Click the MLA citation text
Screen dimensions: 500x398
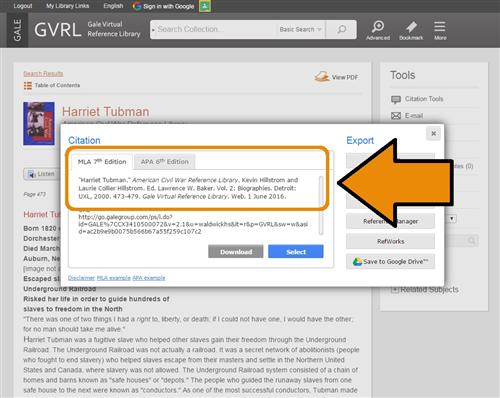pyautogui.click(x=188, y=188)
